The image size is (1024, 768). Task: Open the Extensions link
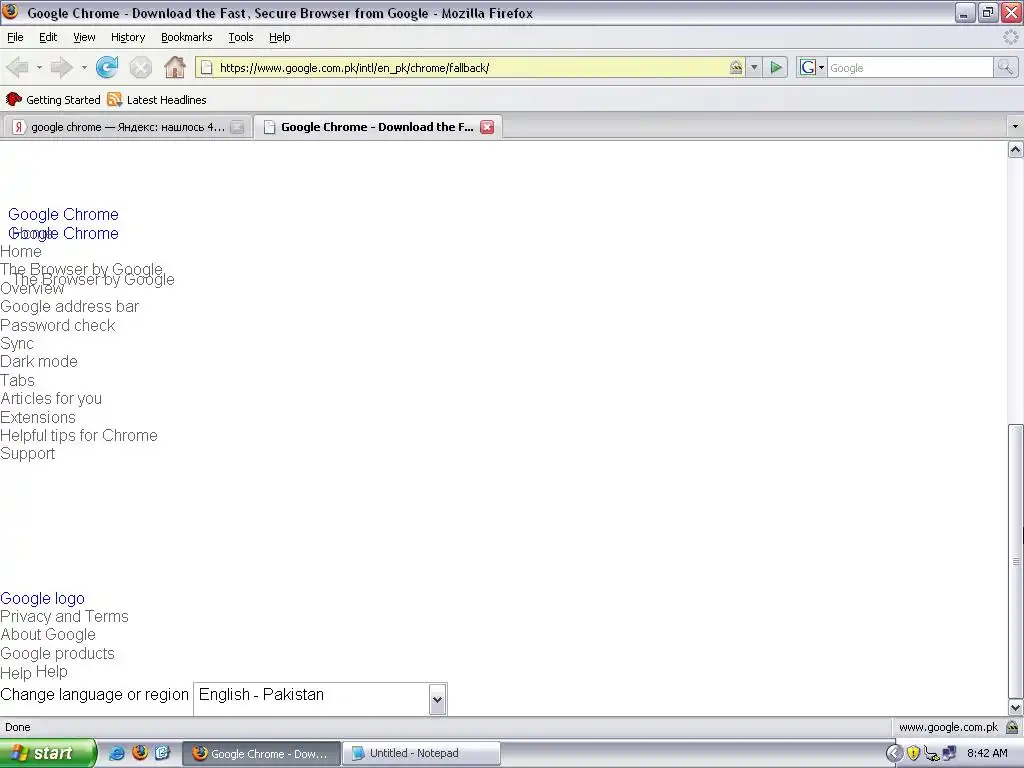pos(38,417)
